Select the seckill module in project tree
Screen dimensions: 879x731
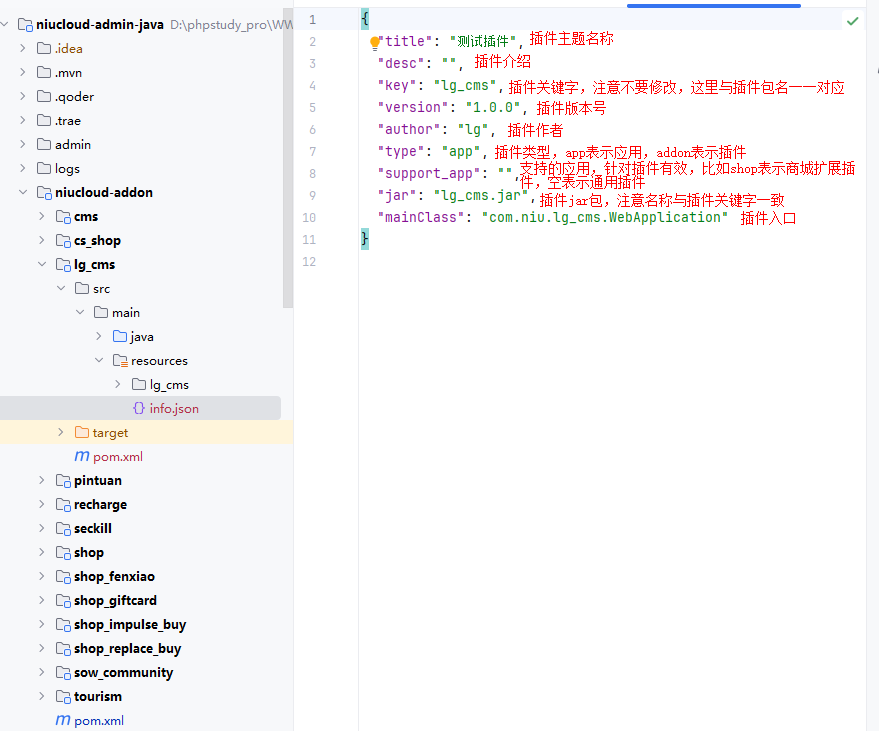click(93, 528)
